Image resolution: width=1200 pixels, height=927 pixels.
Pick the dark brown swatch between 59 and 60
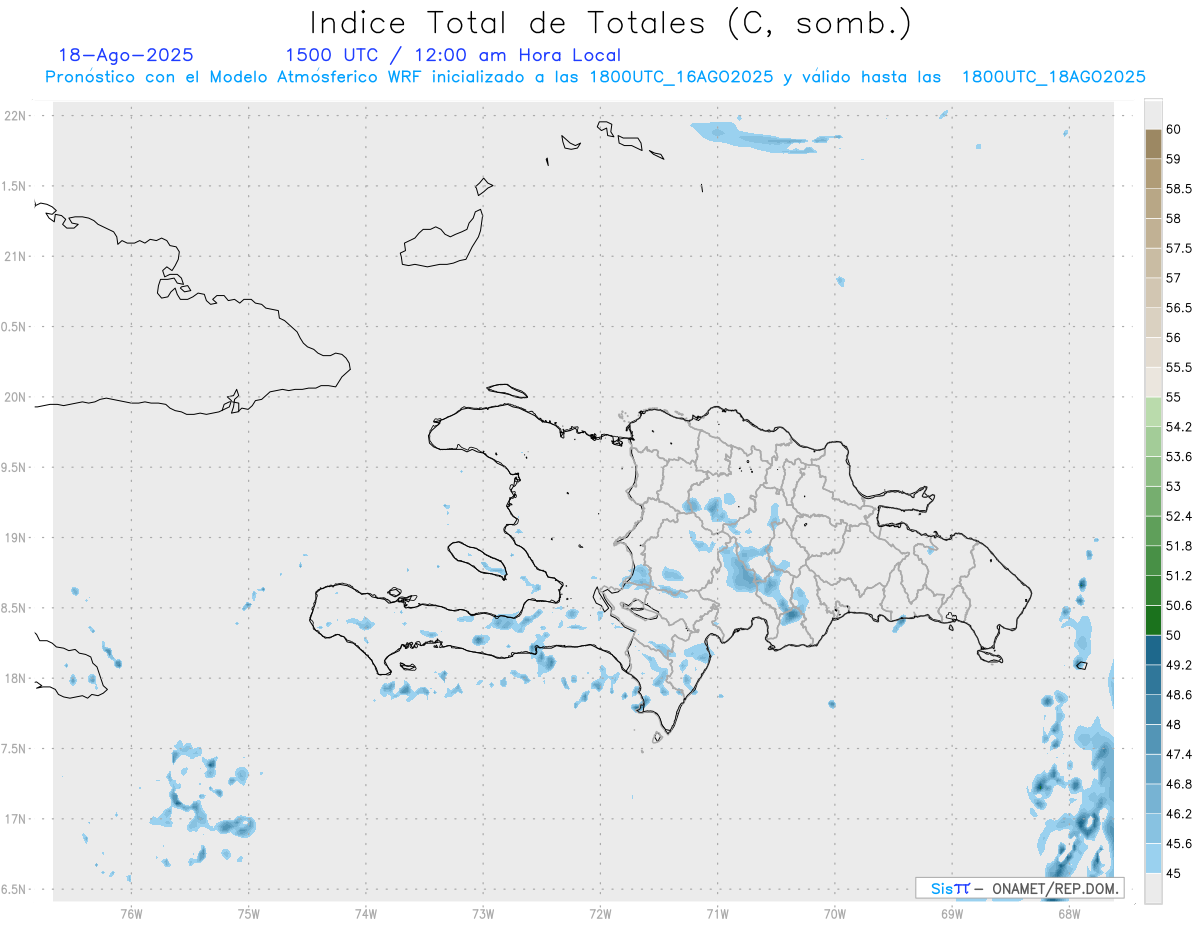pos(1153,144)
